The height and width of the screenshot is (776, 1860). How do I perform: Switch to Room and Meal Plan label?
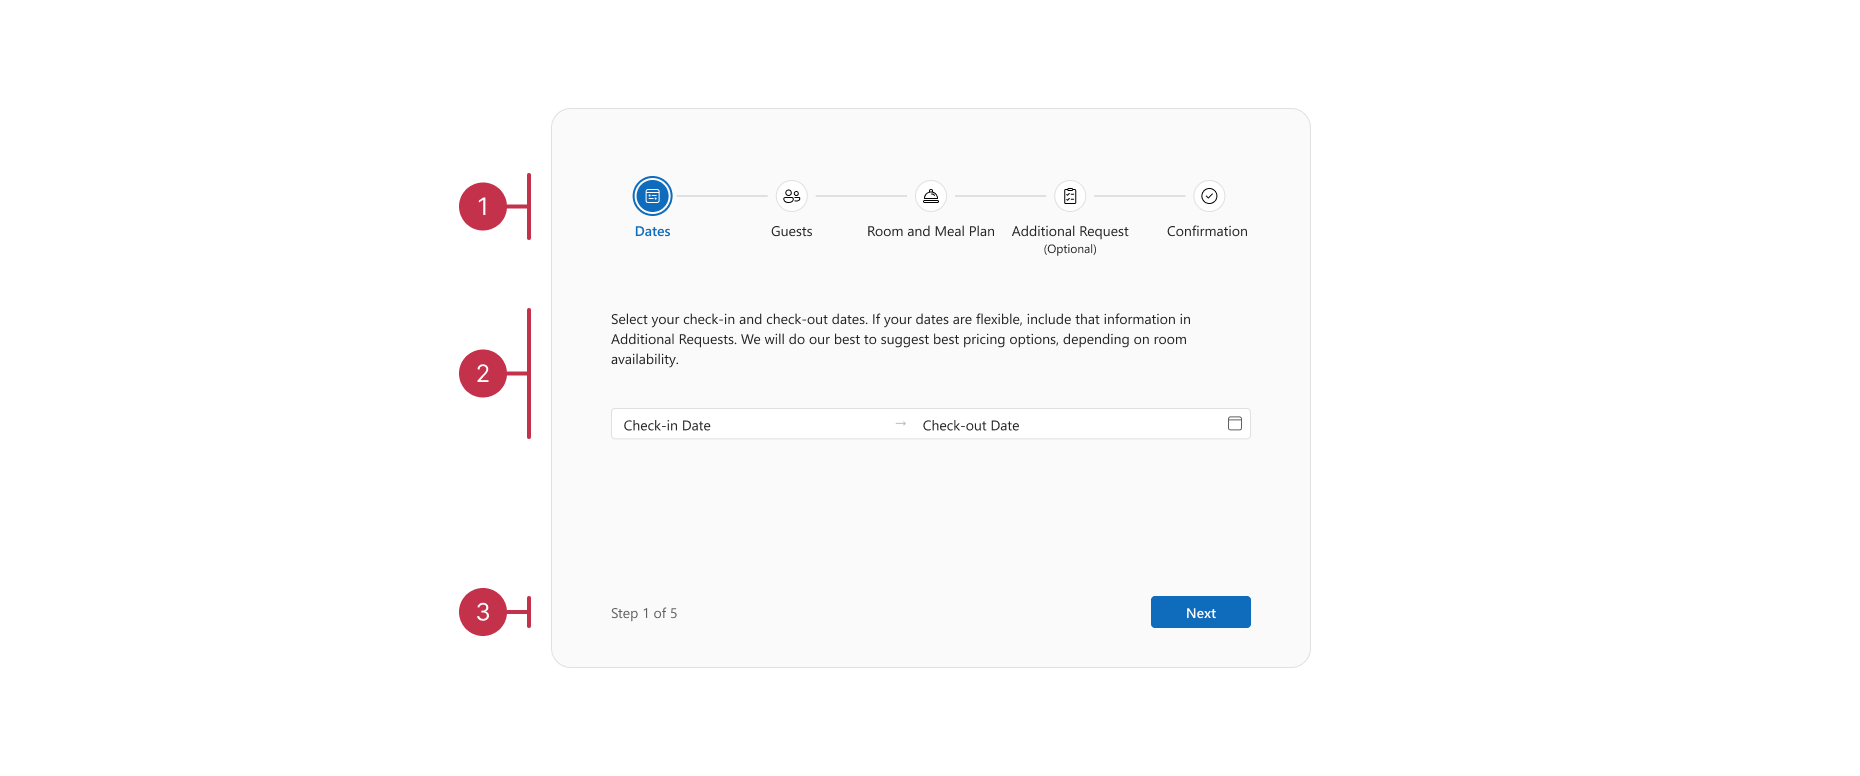click(x=930, y=231)
